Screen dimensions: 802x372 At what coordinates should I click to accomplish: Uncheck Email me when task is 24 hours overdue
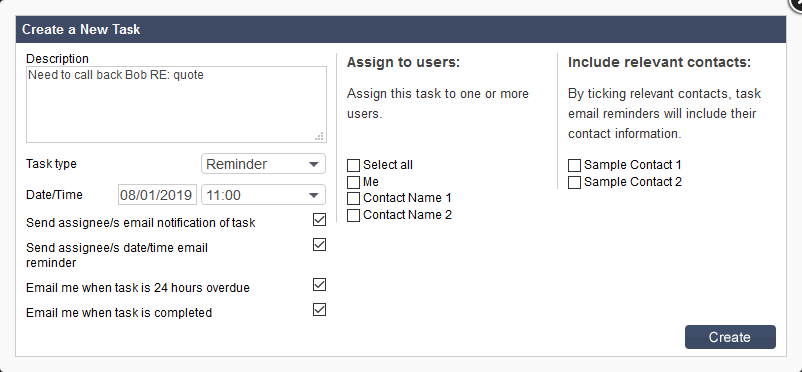[x=319, y=285]
